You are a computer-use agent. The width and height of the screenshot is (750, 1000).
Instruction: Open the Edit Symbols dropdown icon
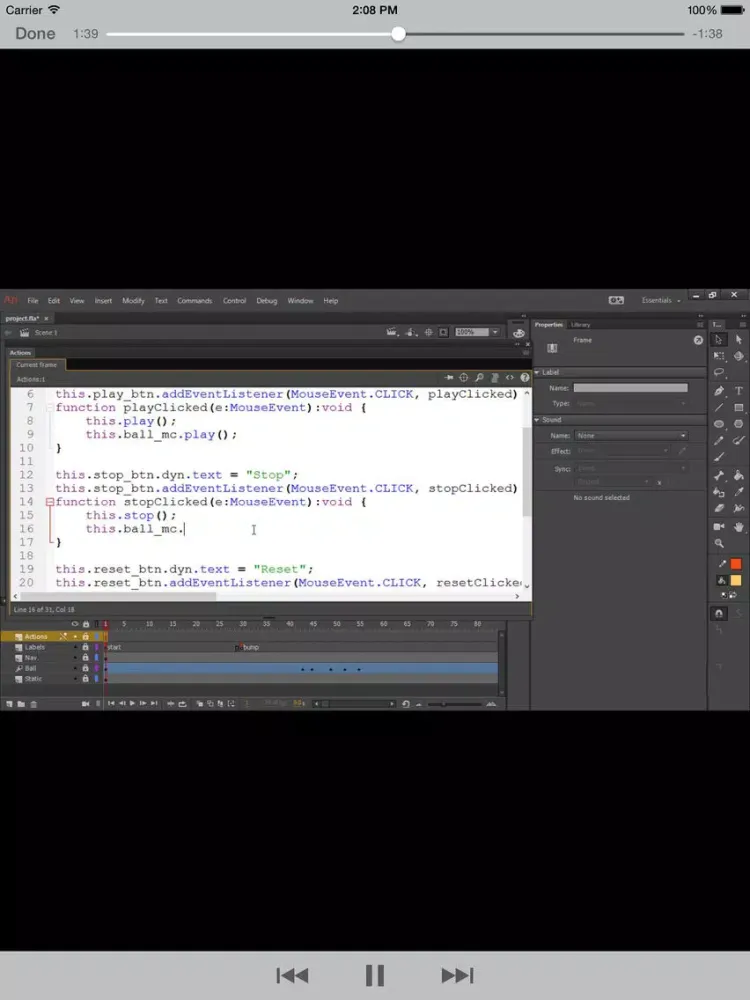pyautogui.click(x=413, y=332)
